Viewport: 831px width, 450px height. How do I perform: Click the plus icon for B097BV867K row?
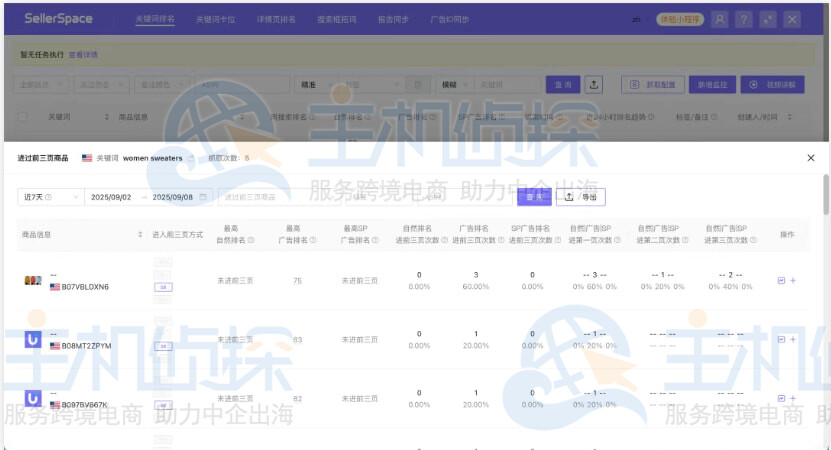coord(793,398)
